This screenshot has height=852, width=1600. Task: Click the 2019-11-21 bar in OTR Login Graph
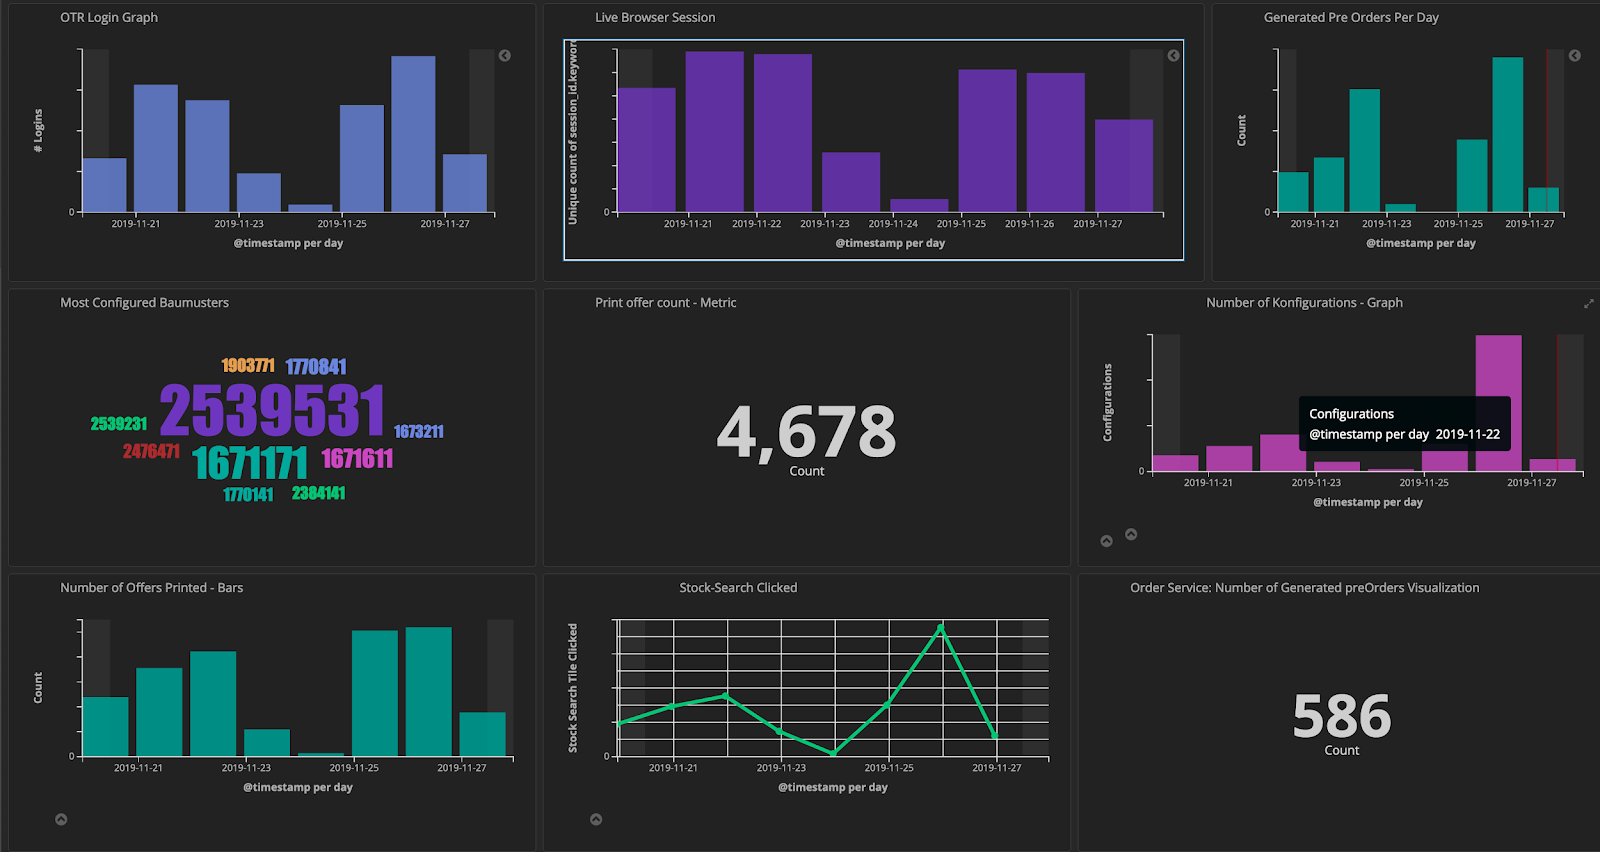tap(156, 148)
